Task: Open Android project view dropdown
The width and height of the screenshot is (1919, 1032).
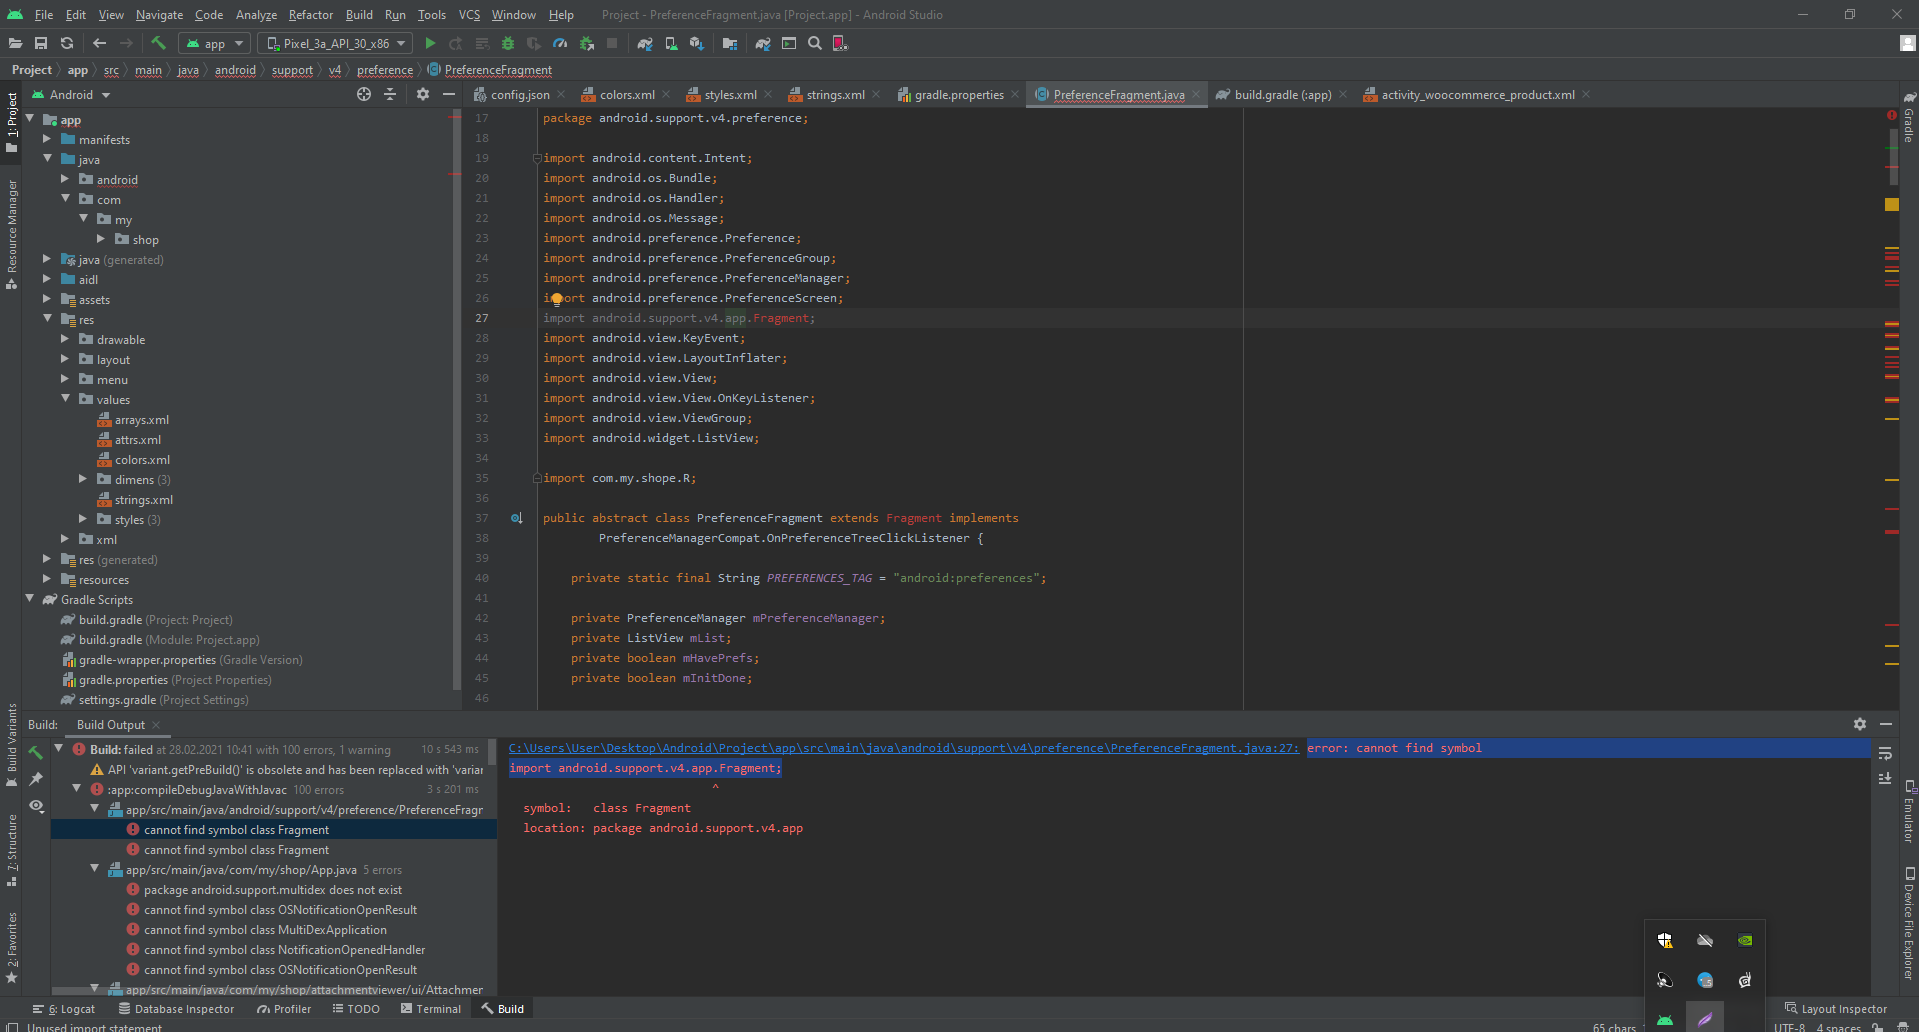Action: (71, 94)
